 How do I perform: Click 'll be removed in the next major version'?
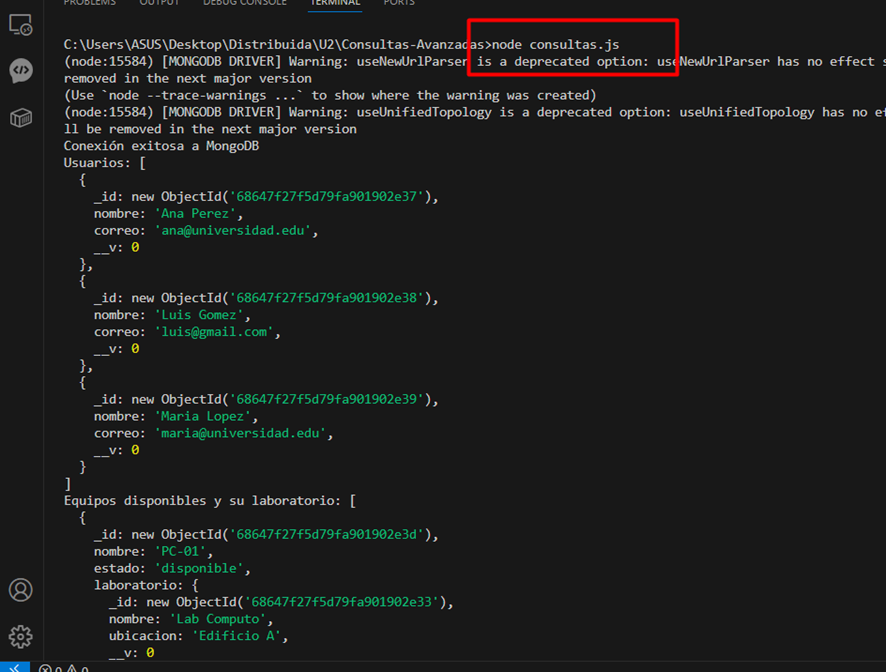tap(210, 129)
